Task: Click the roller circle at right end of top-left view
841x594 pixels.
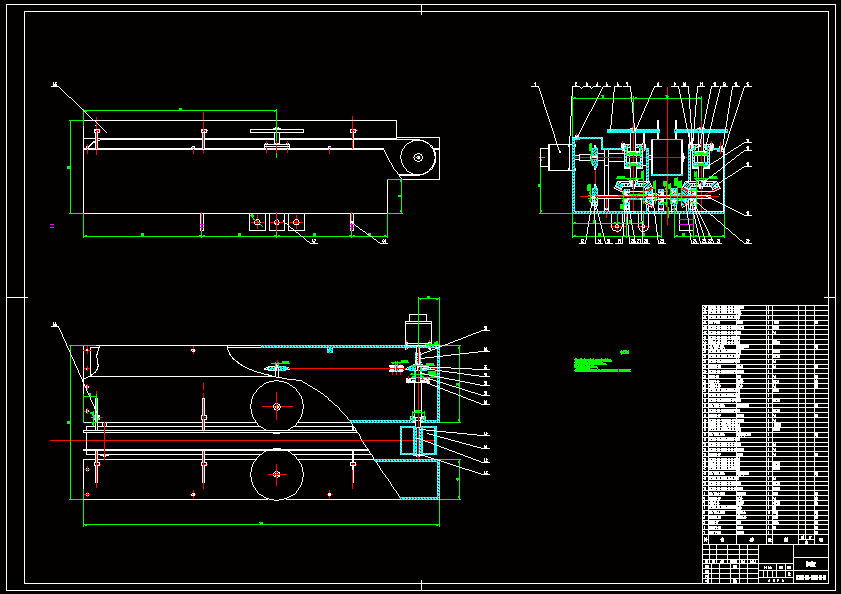Action: pyautogui.click(x=418, y=157)
